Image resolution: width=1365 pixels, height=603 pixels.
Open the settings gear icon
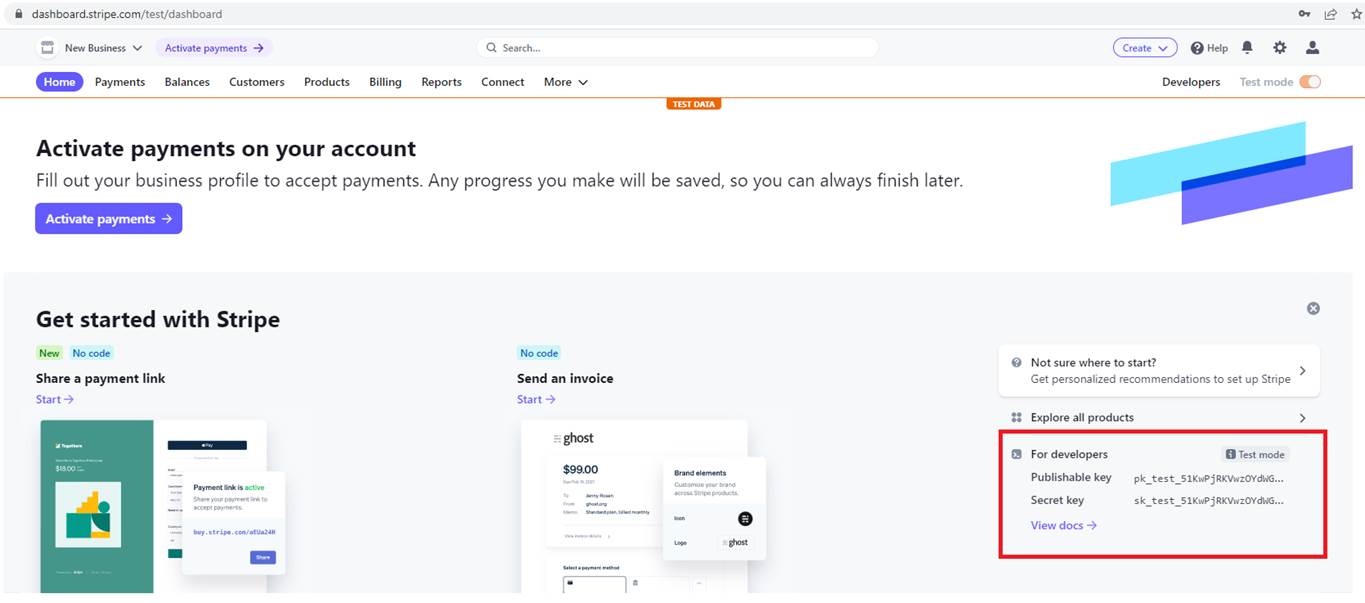tap(1280, 48)
